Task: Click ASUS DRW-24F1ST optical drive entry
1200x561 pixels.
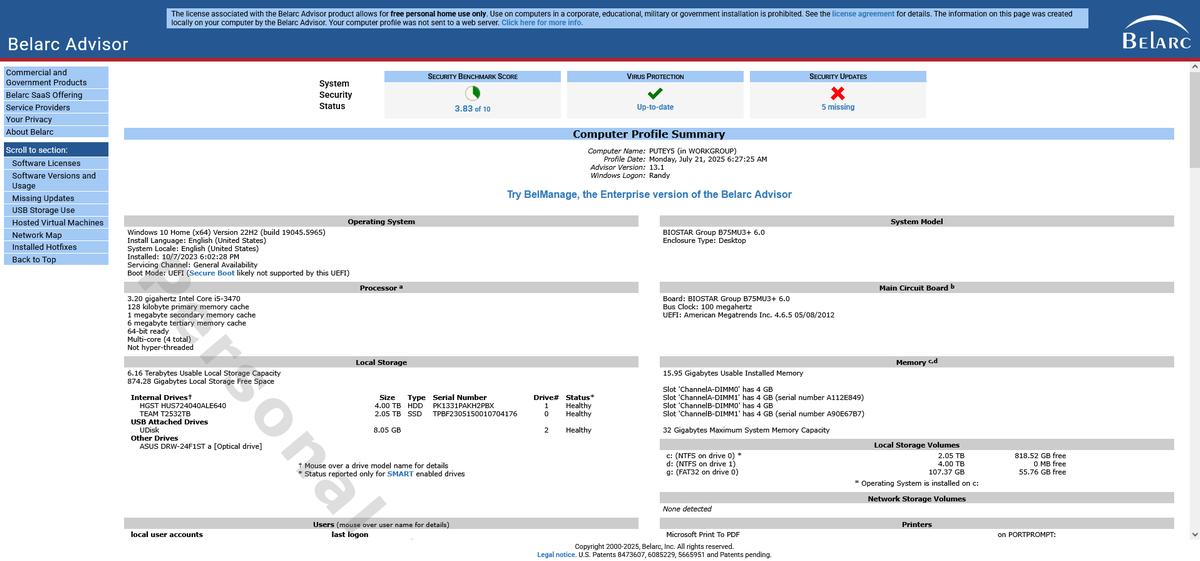Action: (200, 446)
